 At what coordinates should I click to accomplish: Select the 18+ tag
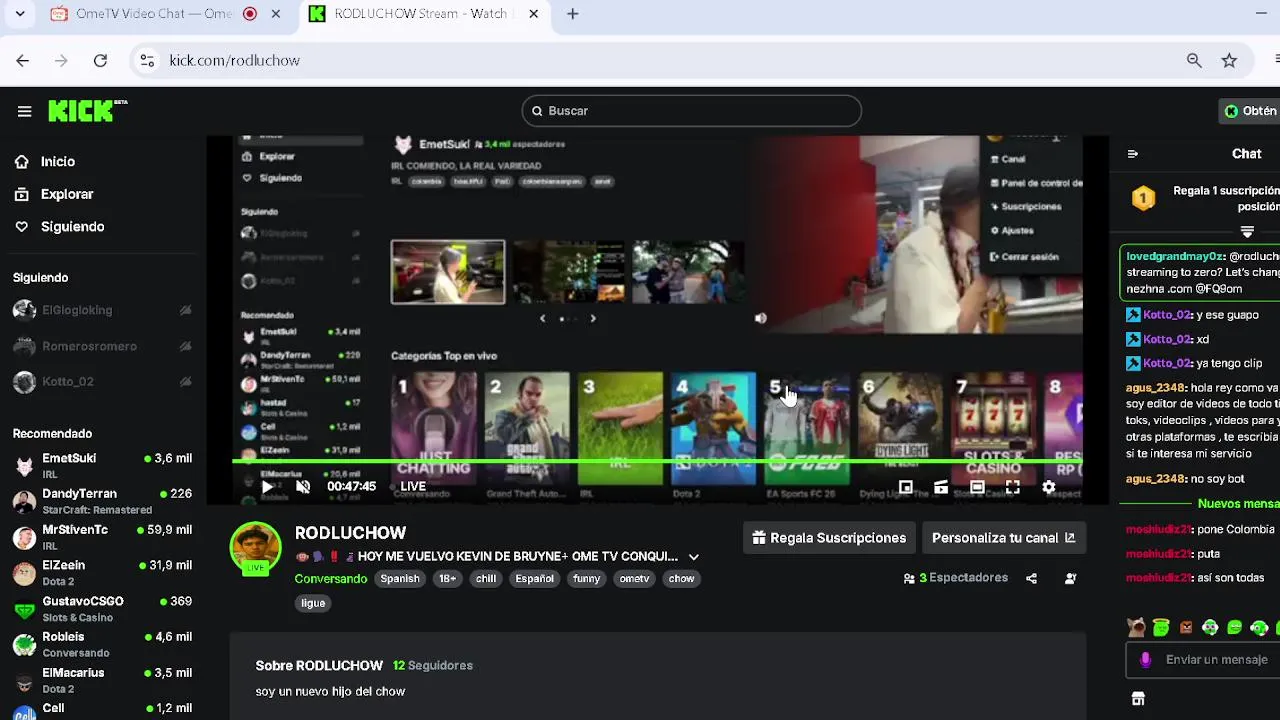click(x=447, y=579)
